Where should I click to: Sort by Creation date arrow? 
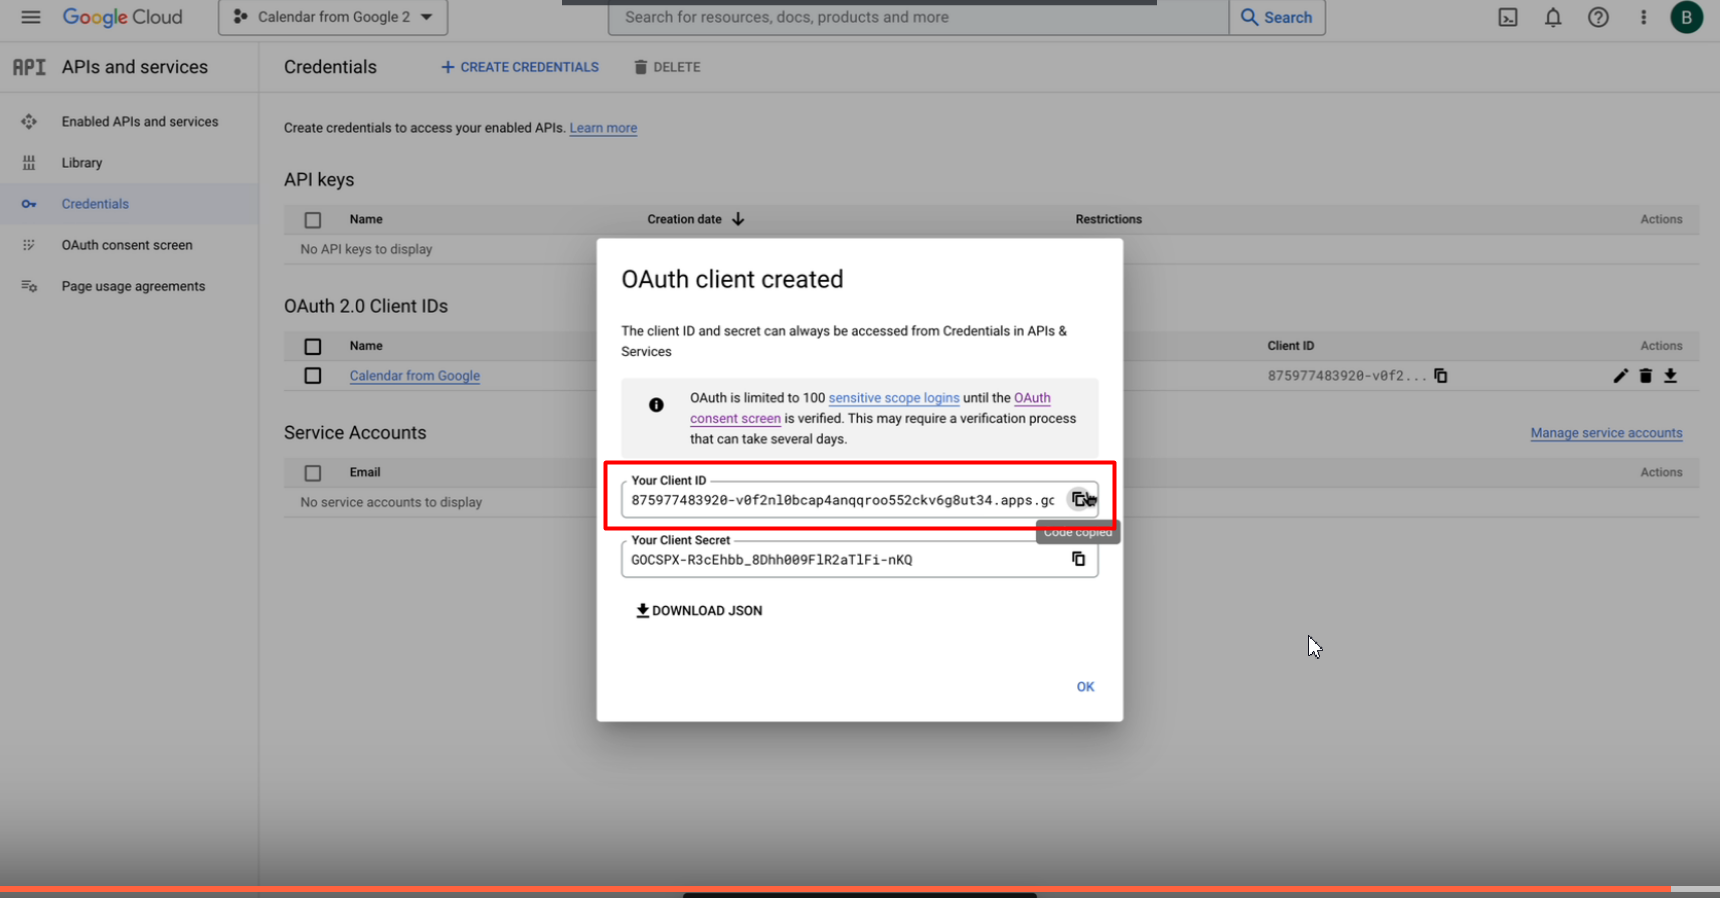coord(738,219)
